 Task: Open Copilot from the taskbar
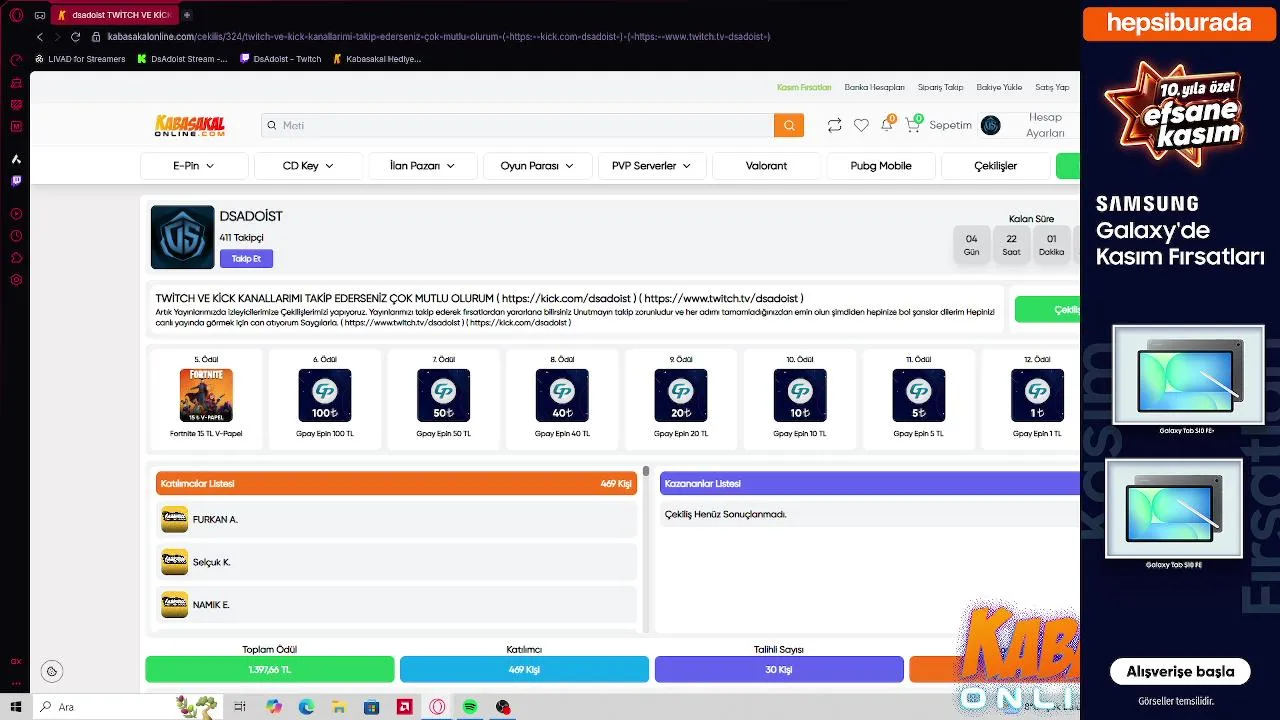click(274, 707)
